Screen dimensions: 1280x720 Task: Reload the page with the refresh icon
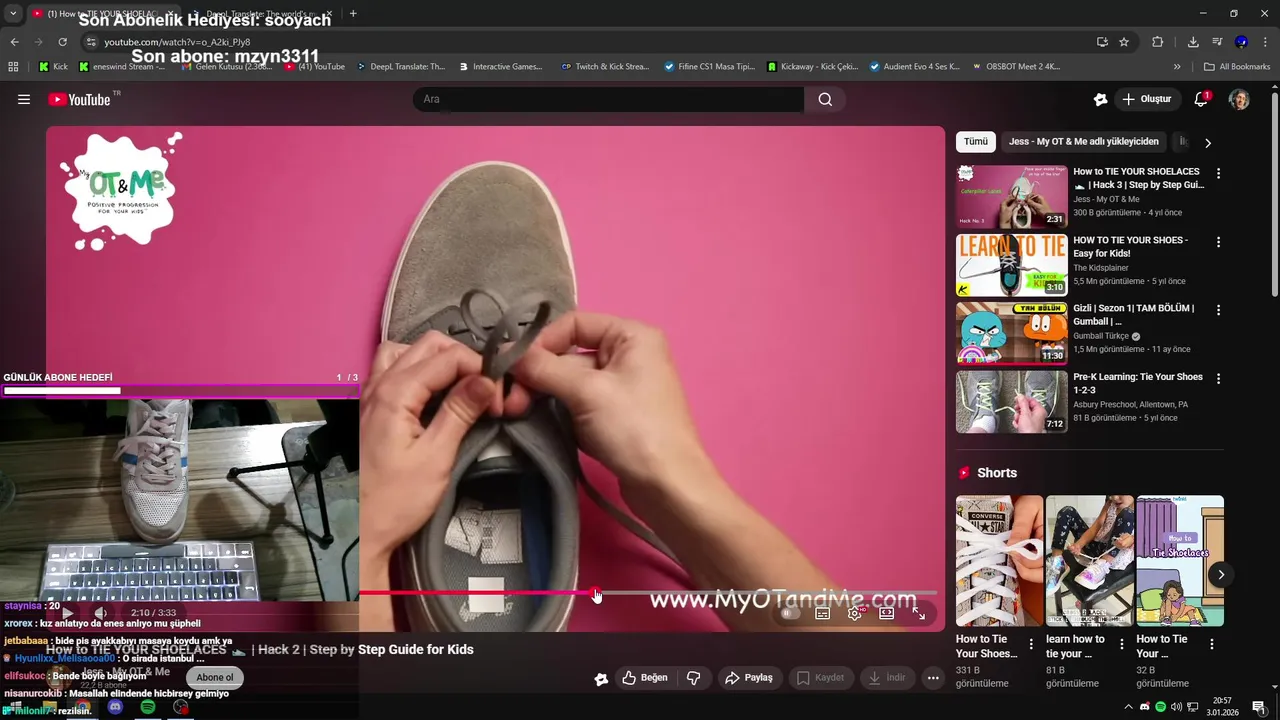tap(62, 42)
